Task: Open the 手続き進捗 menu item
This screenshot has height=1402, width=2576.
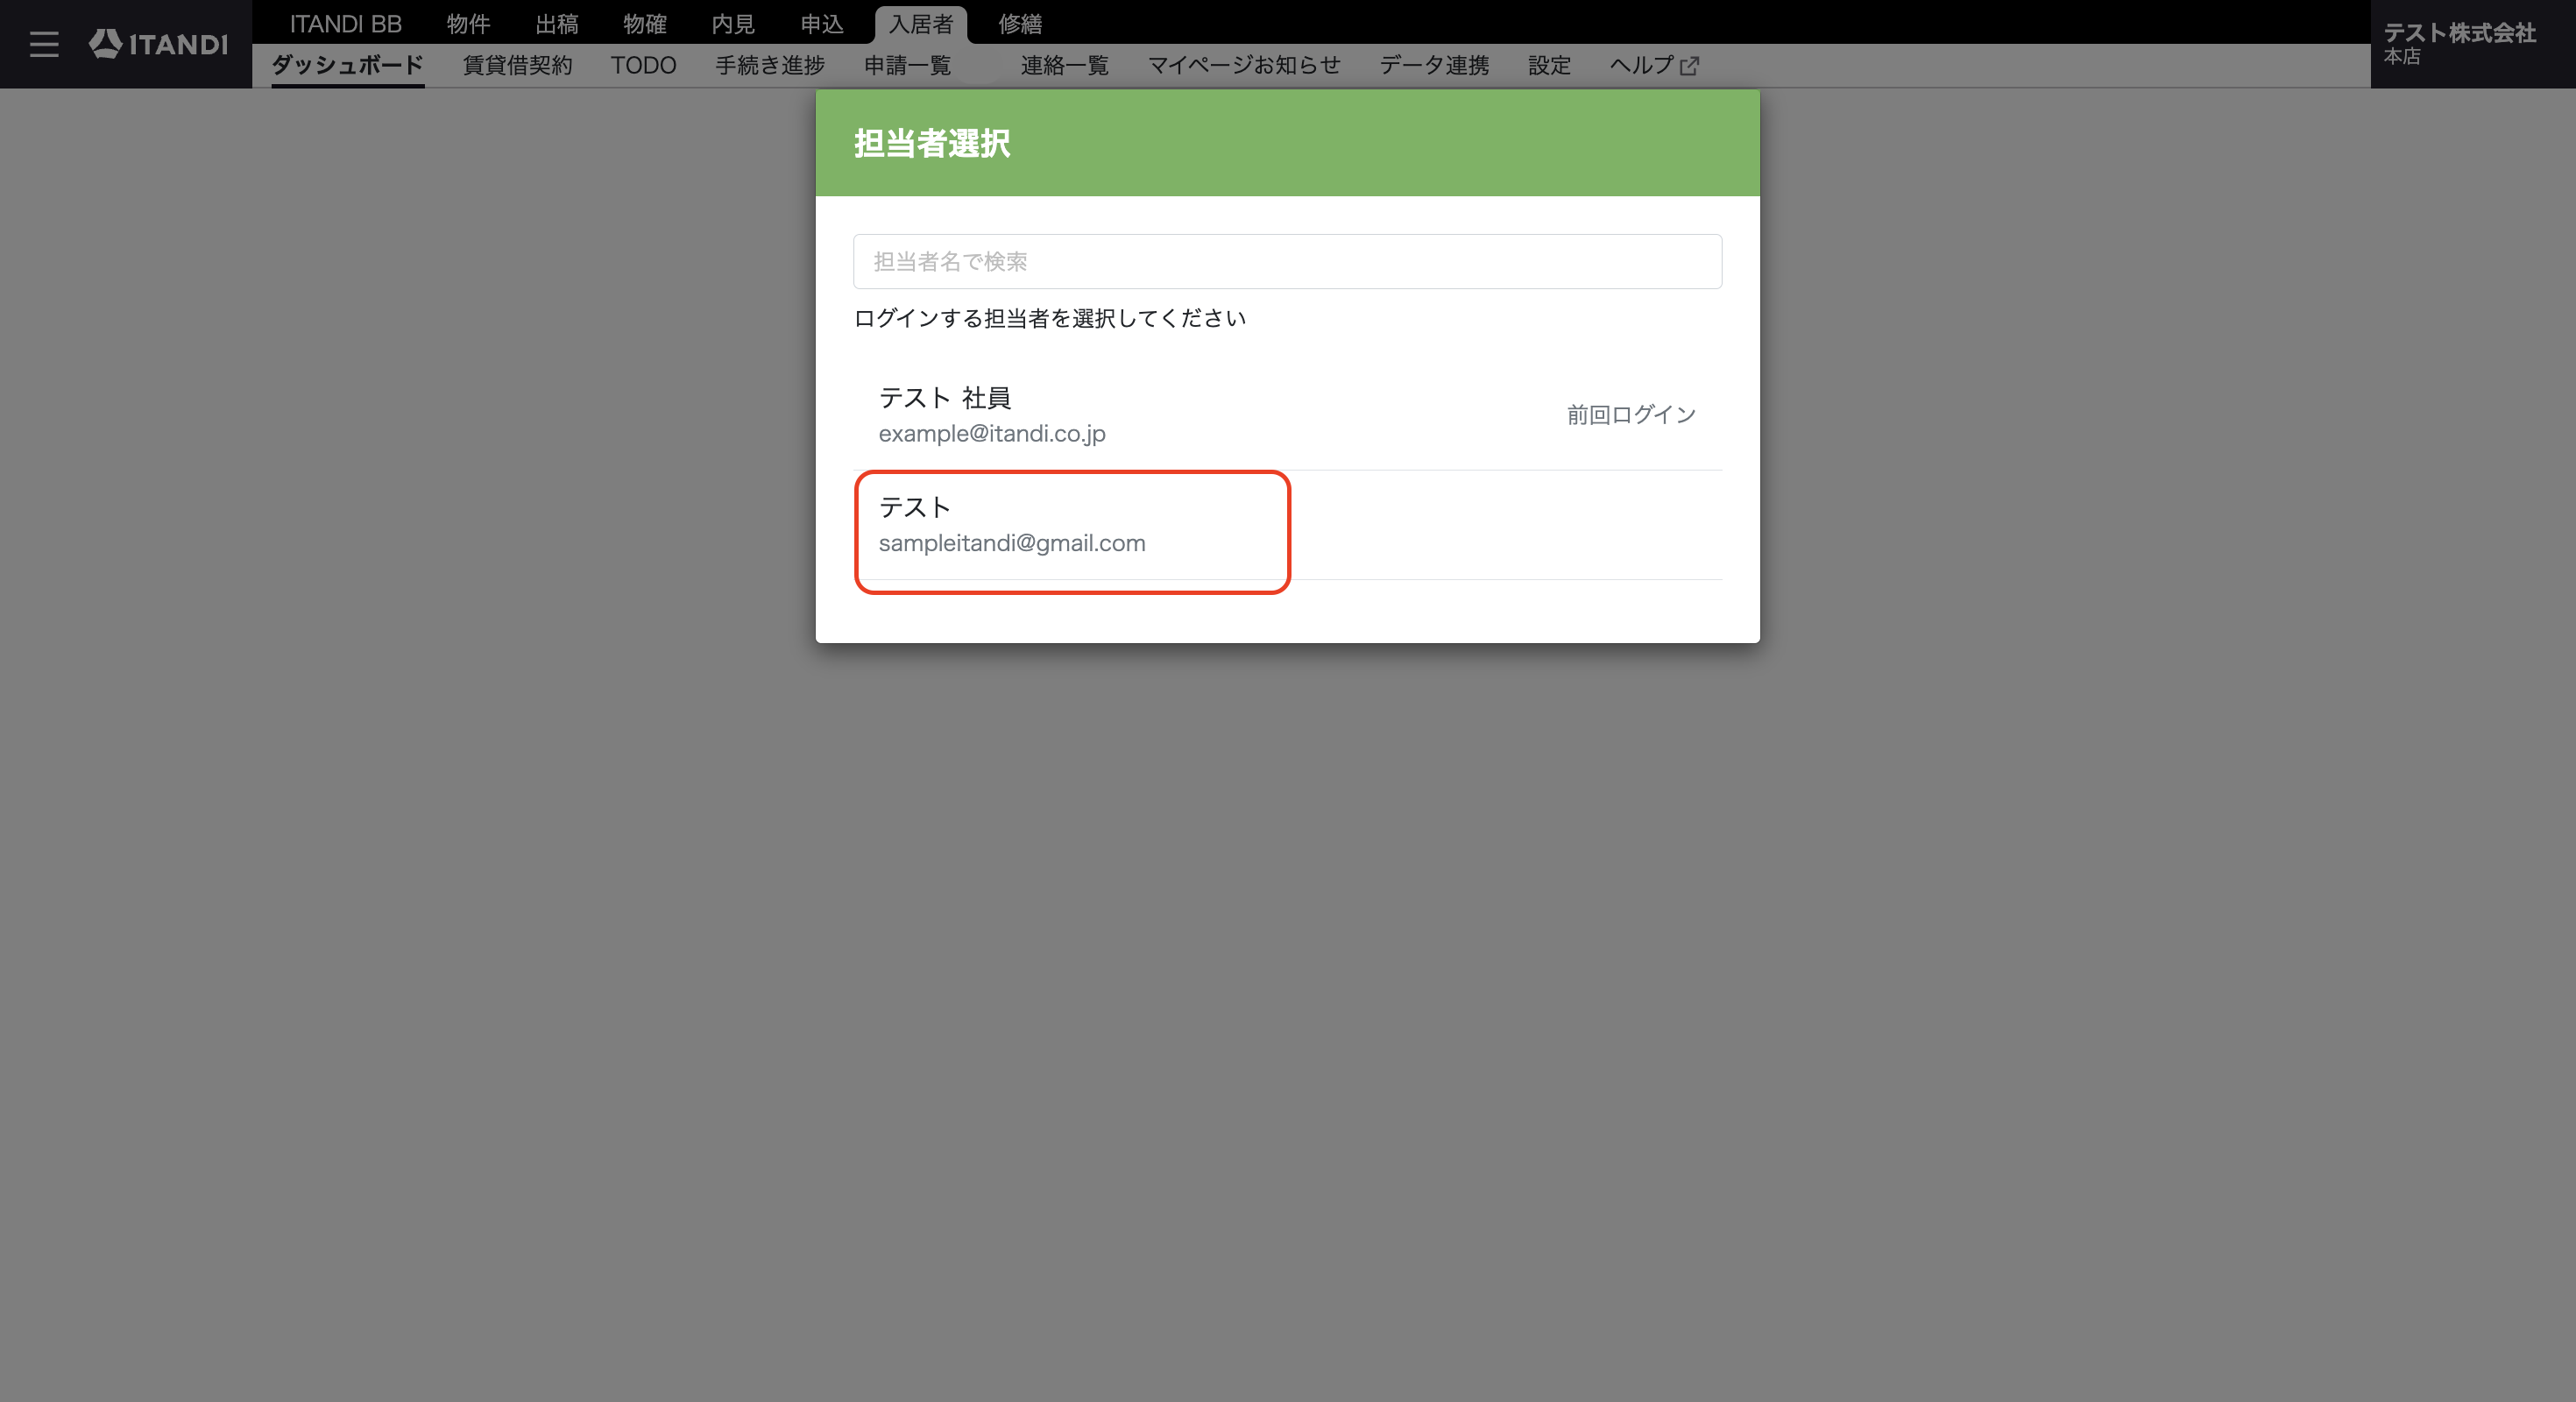Action: tap(769, 65)
